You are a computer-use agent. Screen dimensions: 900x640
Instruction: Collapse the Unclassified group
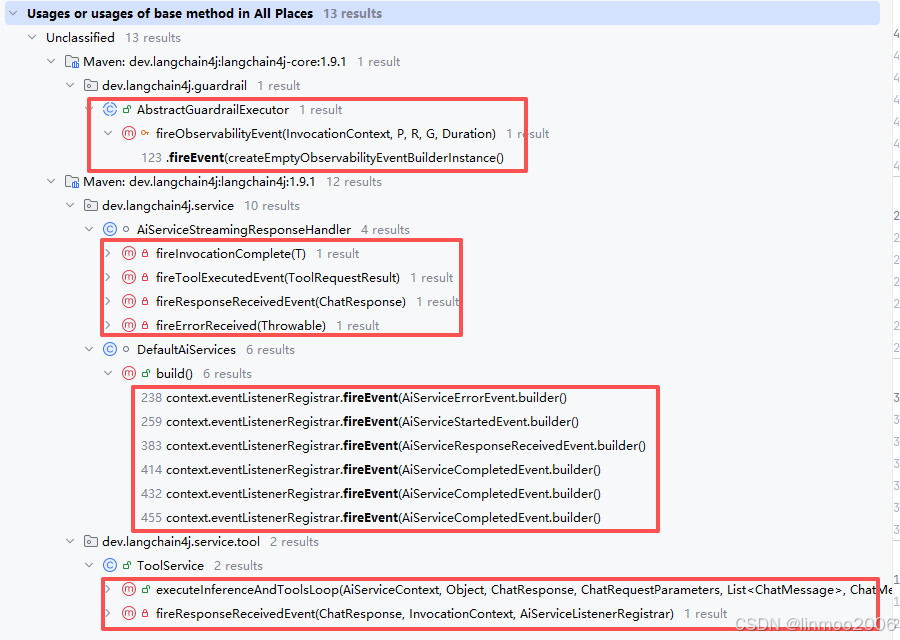tap(32, 37)
